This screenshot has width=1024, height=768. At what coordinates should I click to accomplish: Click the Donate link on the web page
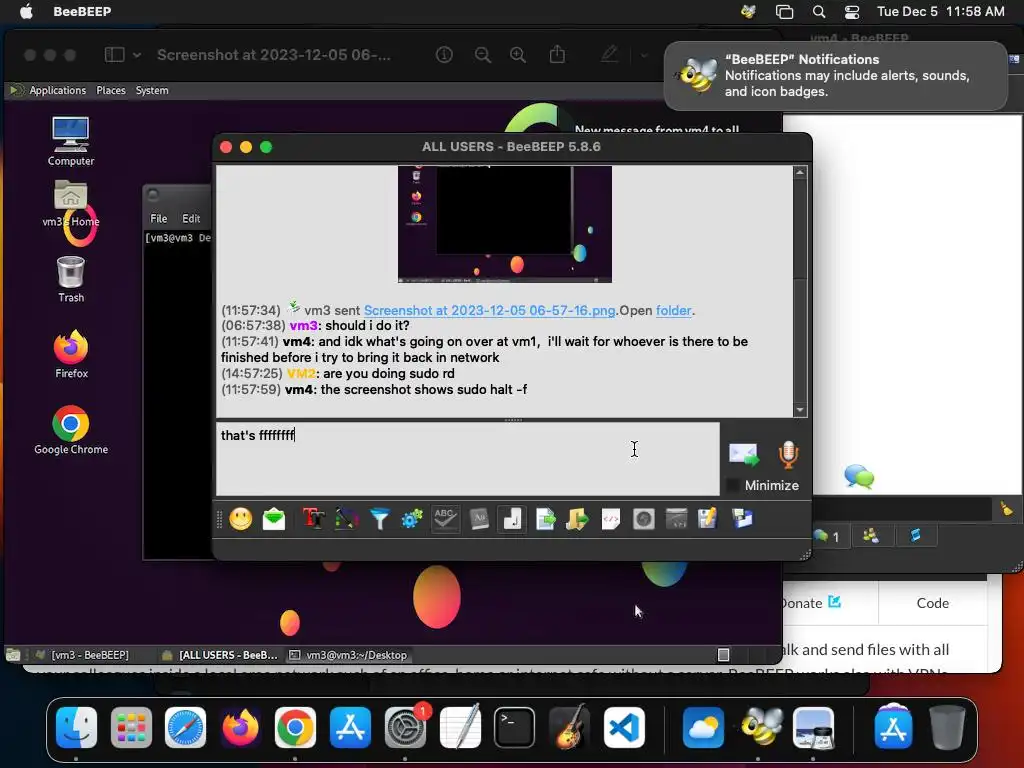coord(810,603)
